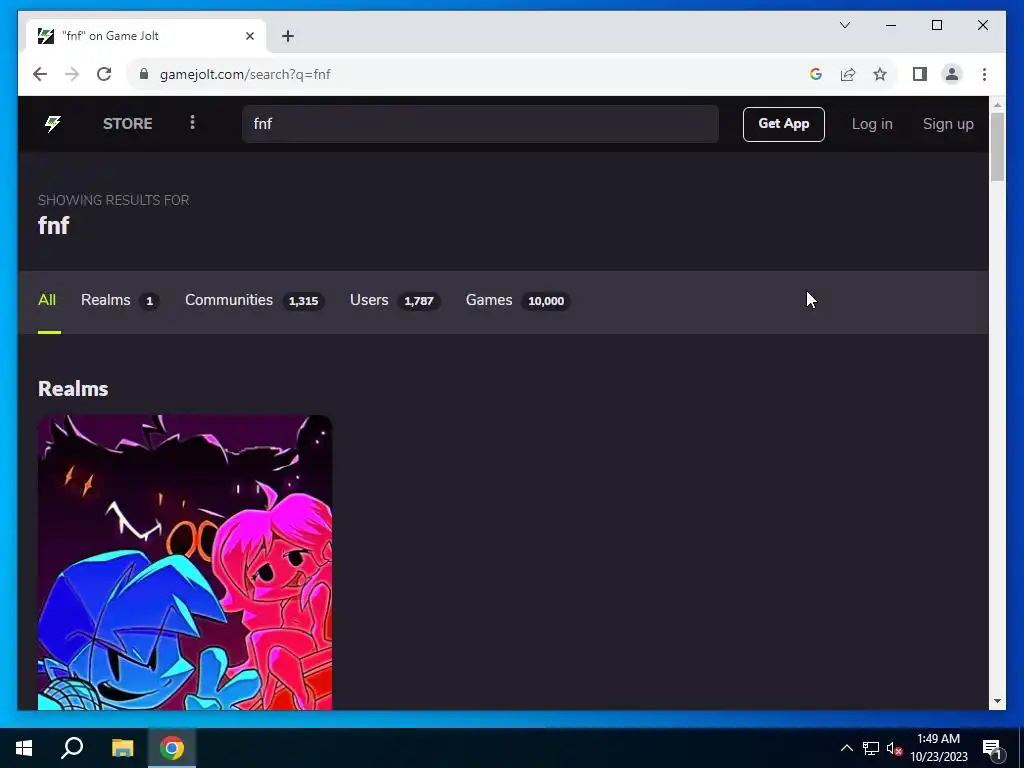The height and width of the screenshot is (768, 1024).
Task: Click the fnf search box
Action: [x=480, y=123]
